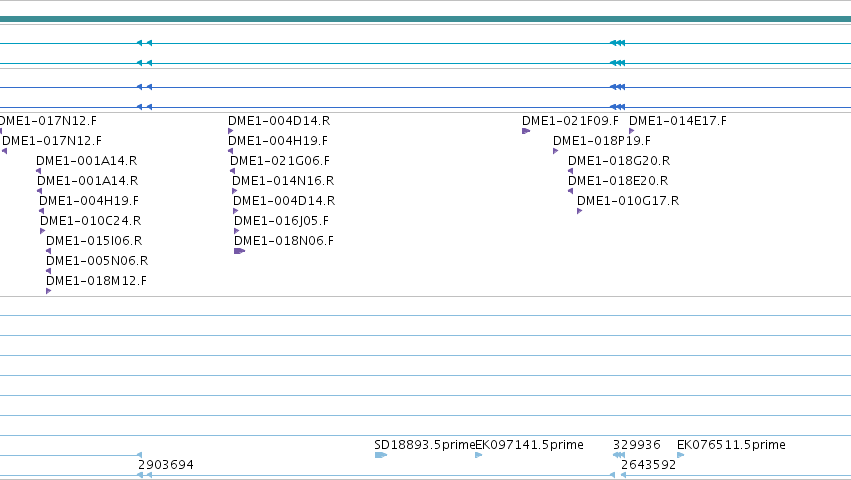Select the 2643592 feature label
Image resolution: width=851 pixels, height=480 pixels.
[x=648, y=465]
